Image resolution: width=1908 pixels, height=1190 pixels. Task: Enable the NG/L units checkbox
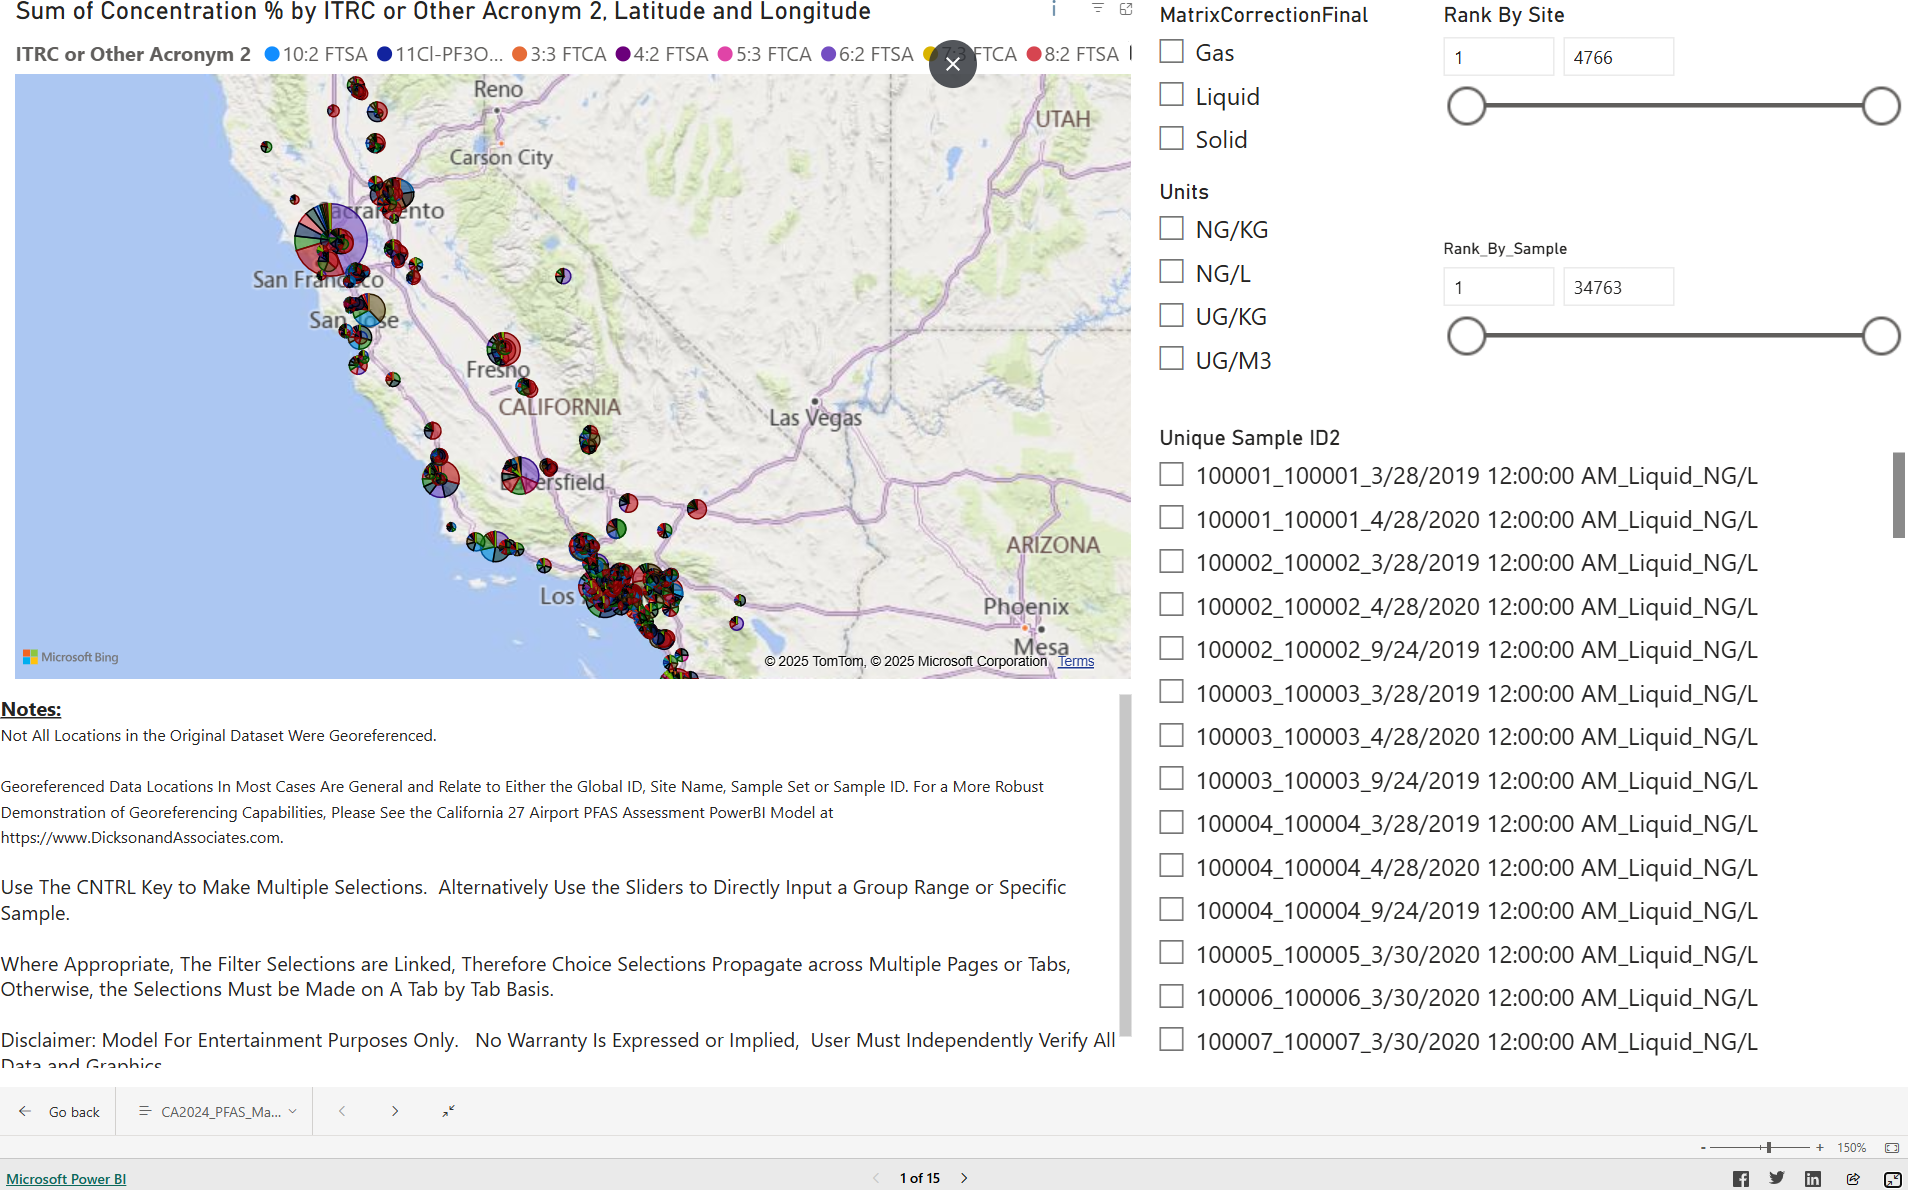(1171, 272)
